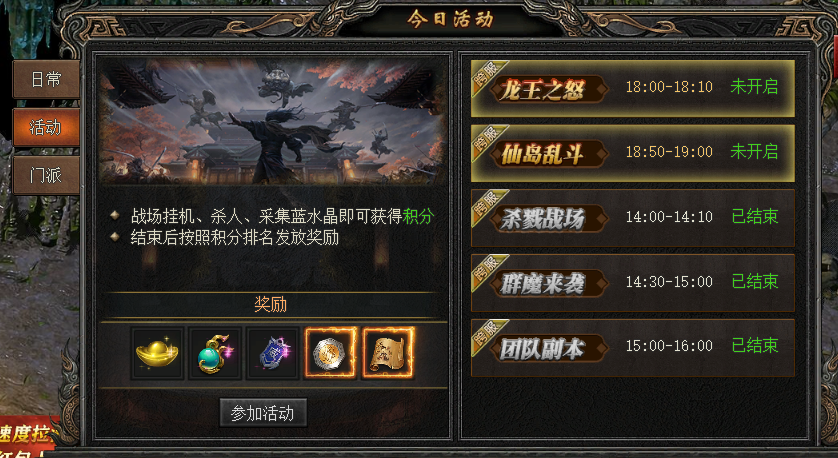Image resolution: width=838 pixels, height=458 pixels.
Task: Click the gold ingot reward icon
Action: (x=157, y=353)
